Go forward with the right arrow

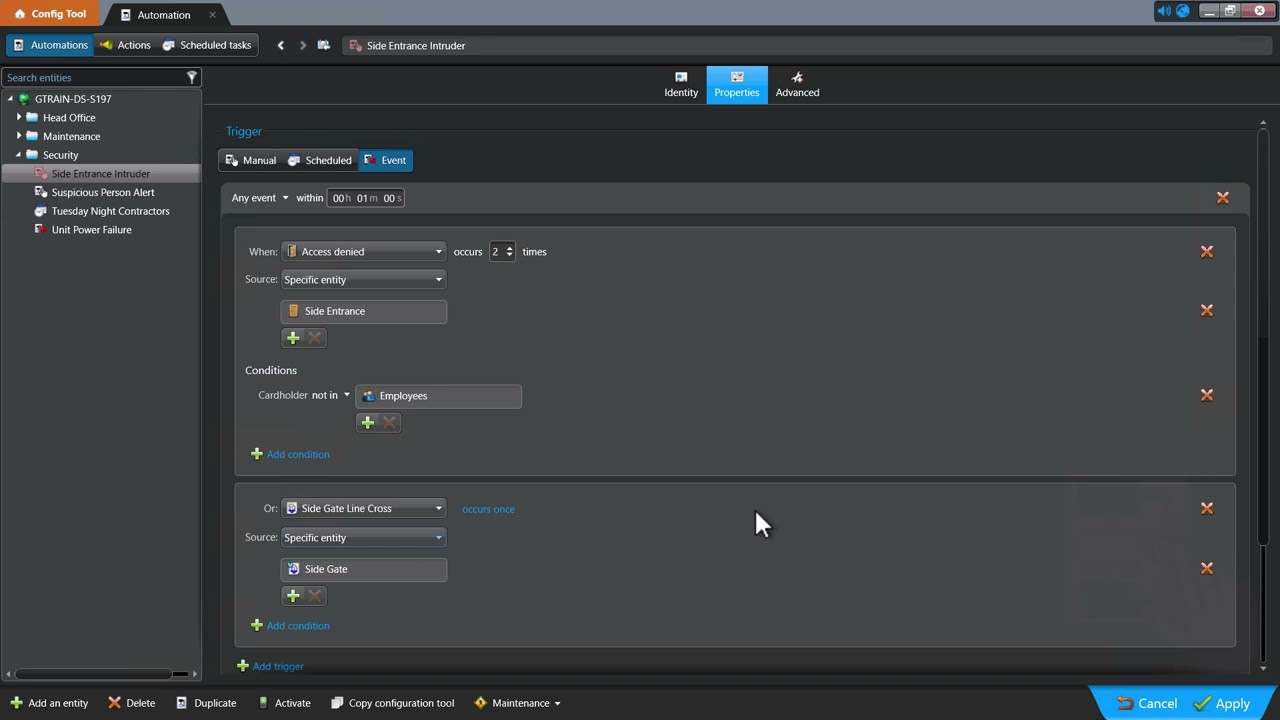pos(303,45)
